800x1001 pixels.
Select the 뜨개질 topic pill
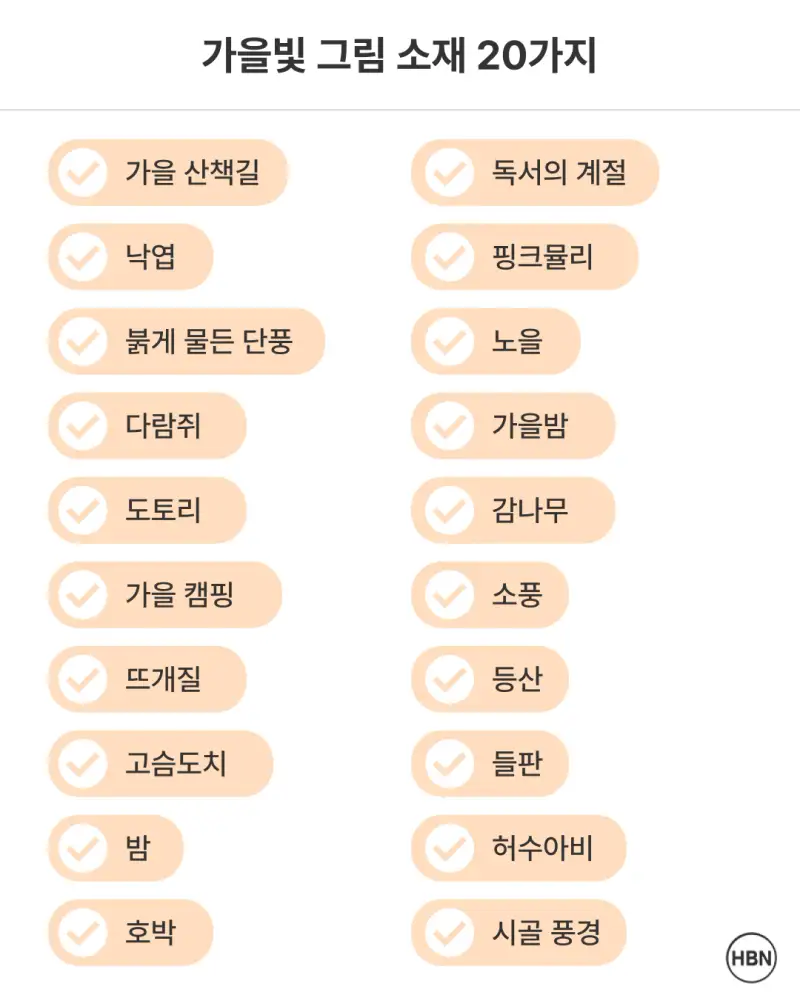[x=148, y=679]
